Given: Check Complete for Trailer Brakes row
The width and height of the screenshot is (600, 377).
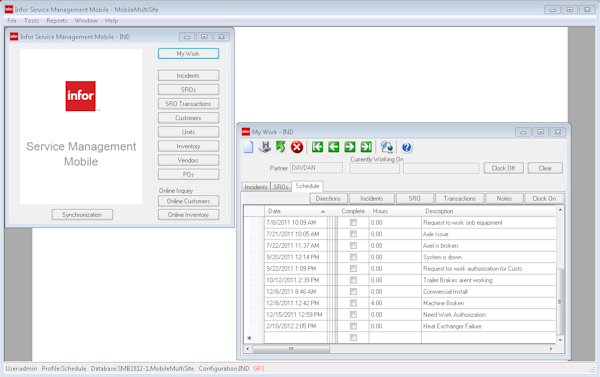Looking at the screenshot, I should [x=353, y=280].
